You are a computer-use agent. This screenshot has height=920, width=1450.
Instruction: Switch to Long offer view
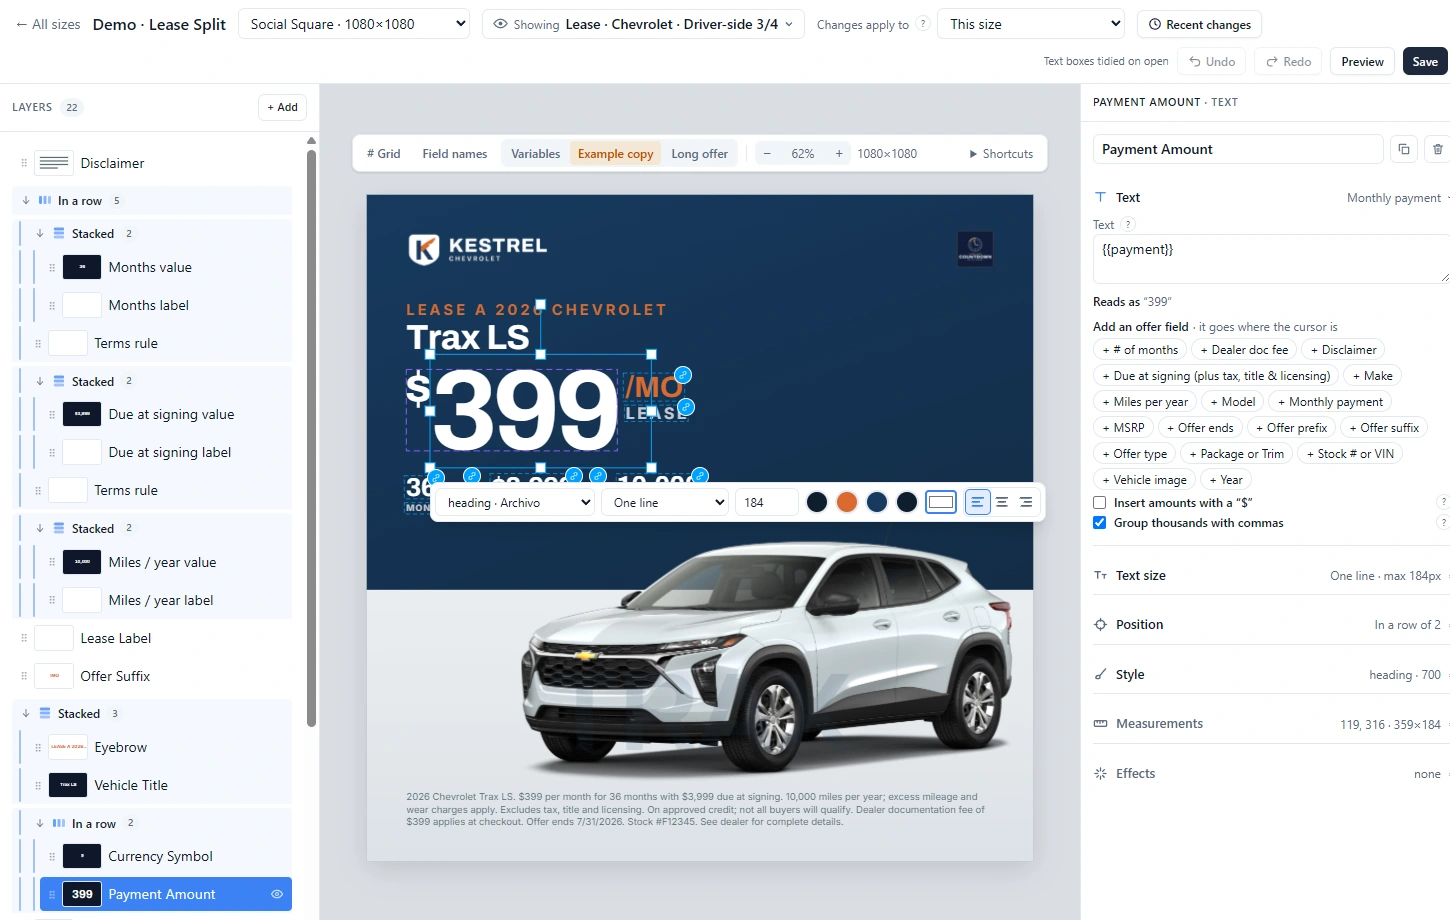point(700,154)
